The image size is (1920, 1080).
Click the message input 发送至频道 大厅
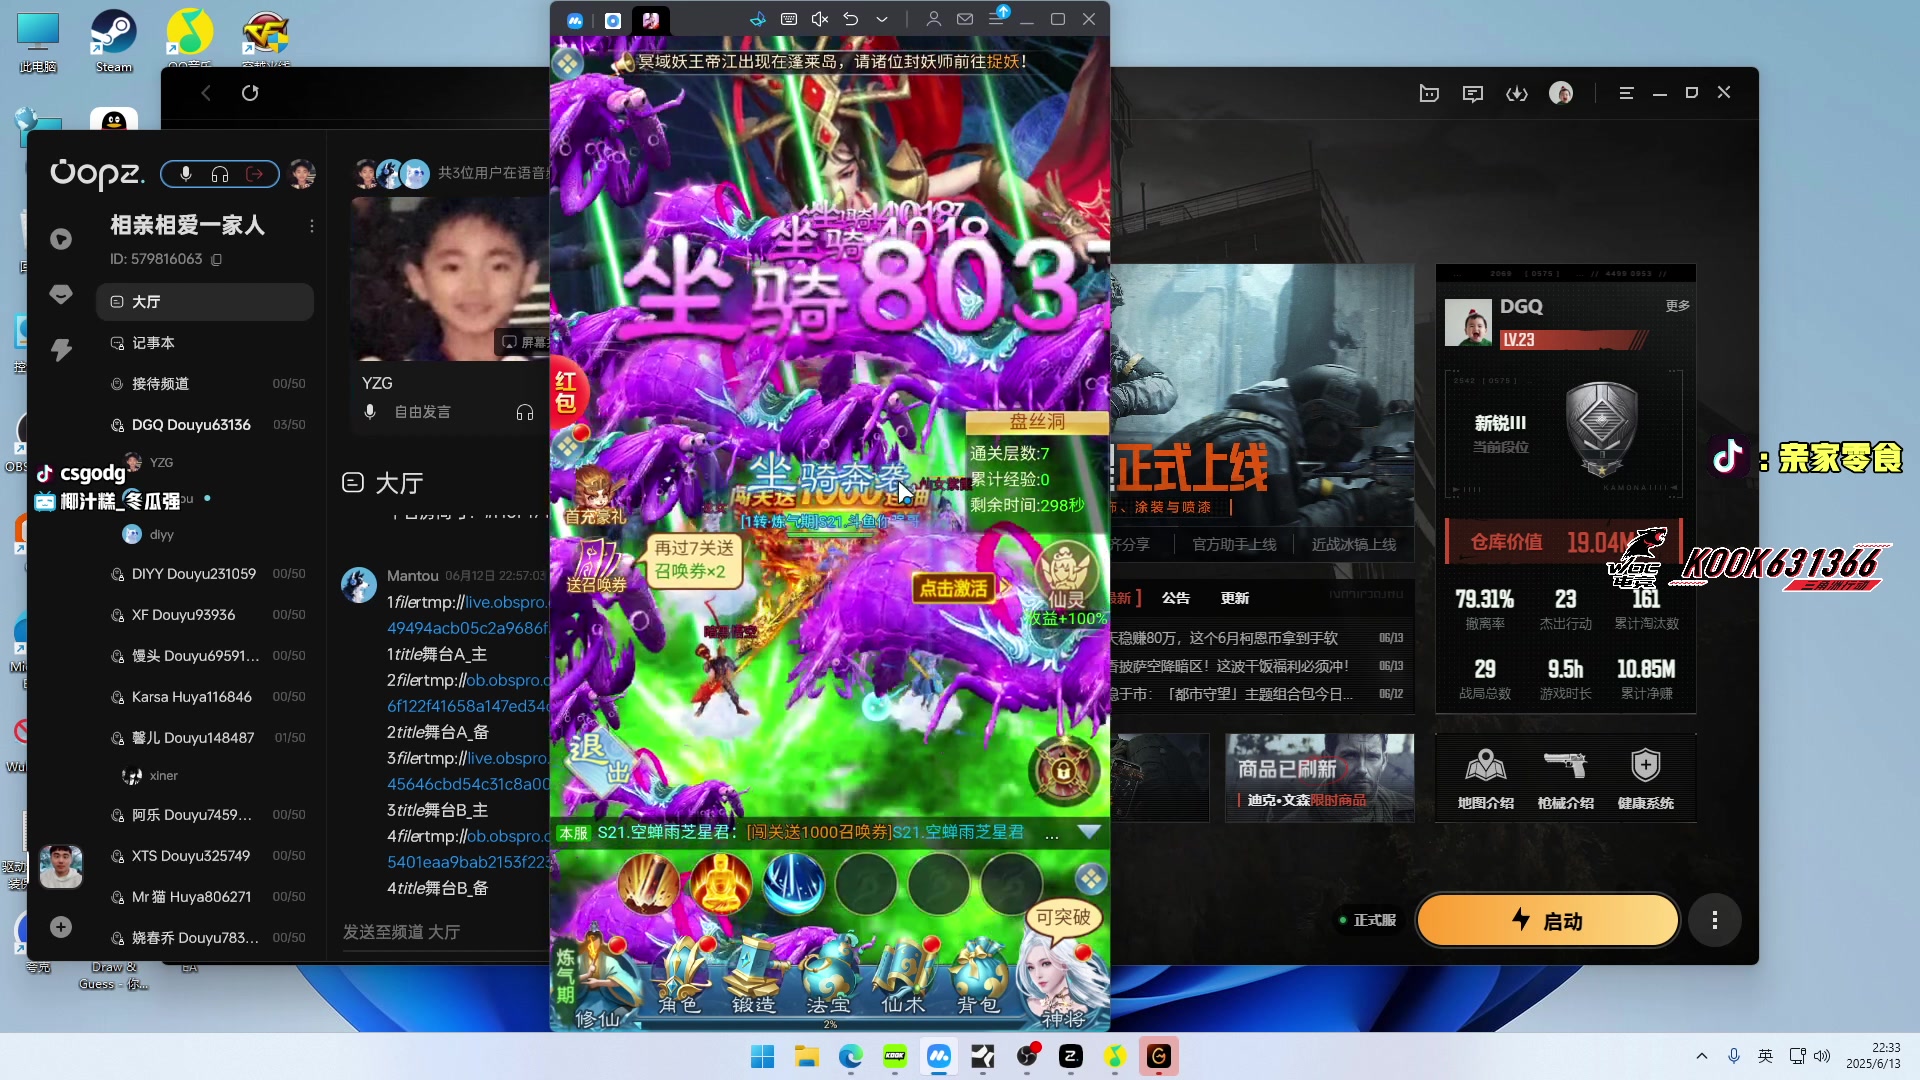click(445, 932)
